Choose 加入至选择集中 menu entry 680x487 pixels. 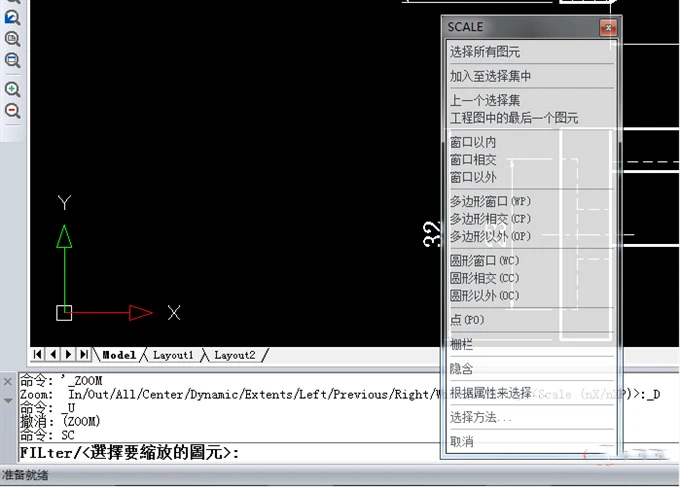tap(530, 76)
